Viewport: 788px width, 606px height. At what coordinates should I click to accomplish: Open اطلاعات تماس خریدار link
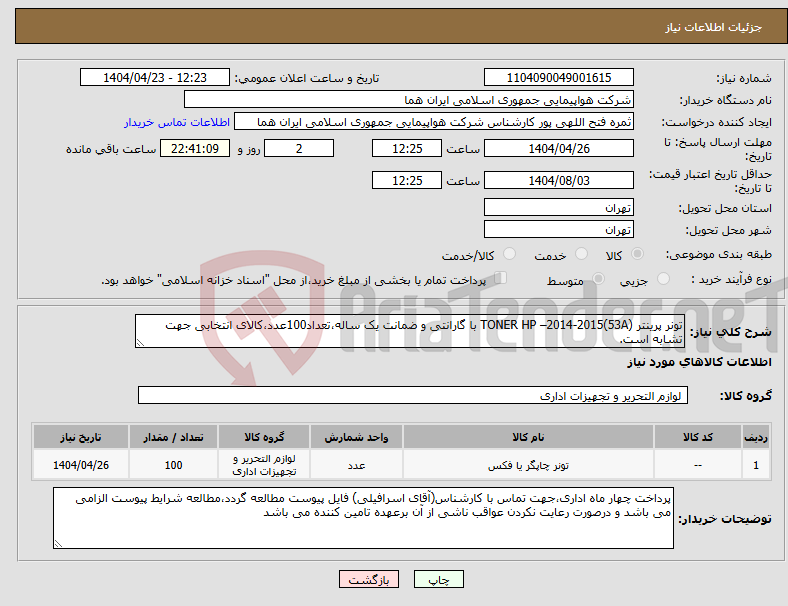pyautogui.click(x=177, y=122)
